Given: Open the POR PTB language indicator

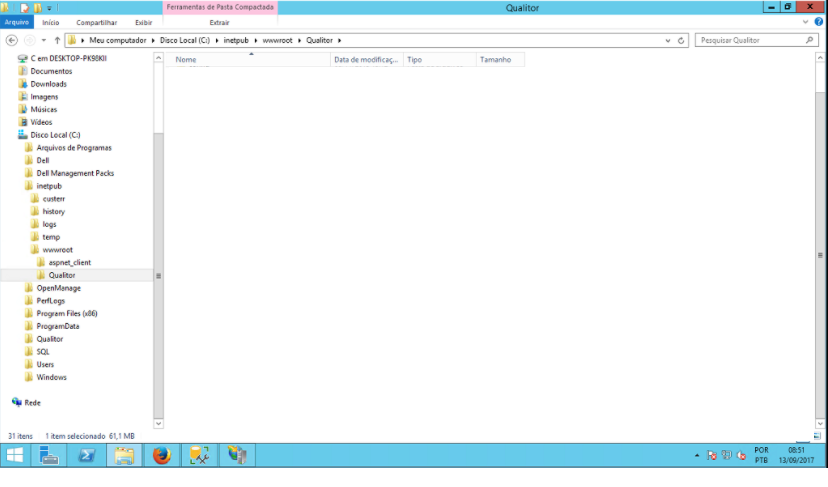Looking at the screenshot, I should tap(761, 455).
